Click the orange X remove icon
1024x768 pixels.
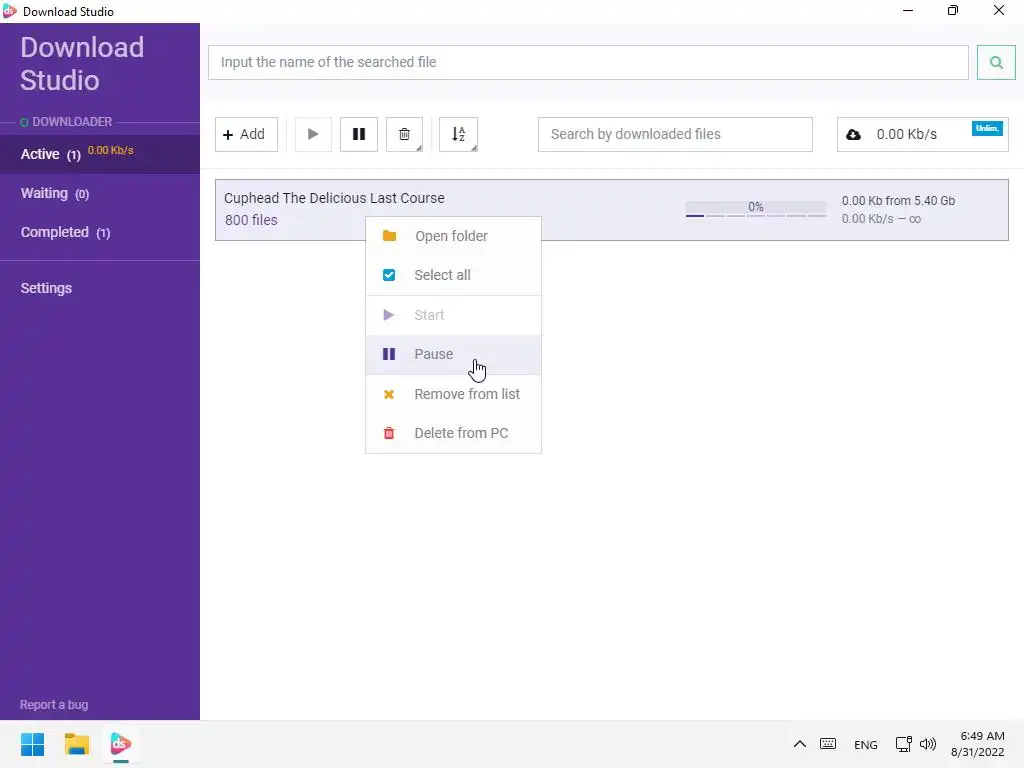[389, 394]
